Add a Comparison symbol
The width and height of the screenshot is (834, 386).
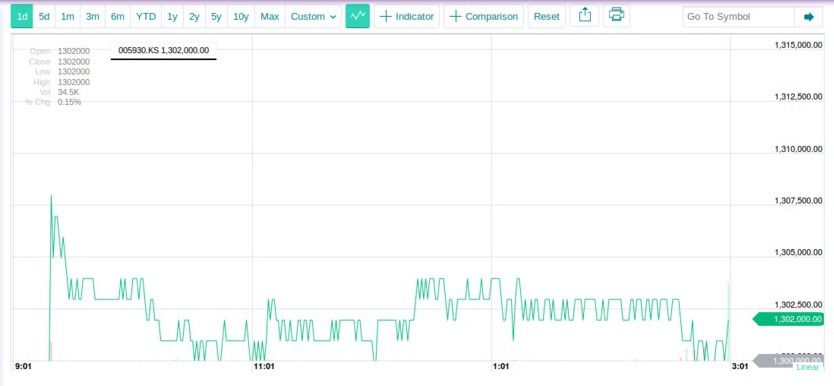tap(483, 16)
